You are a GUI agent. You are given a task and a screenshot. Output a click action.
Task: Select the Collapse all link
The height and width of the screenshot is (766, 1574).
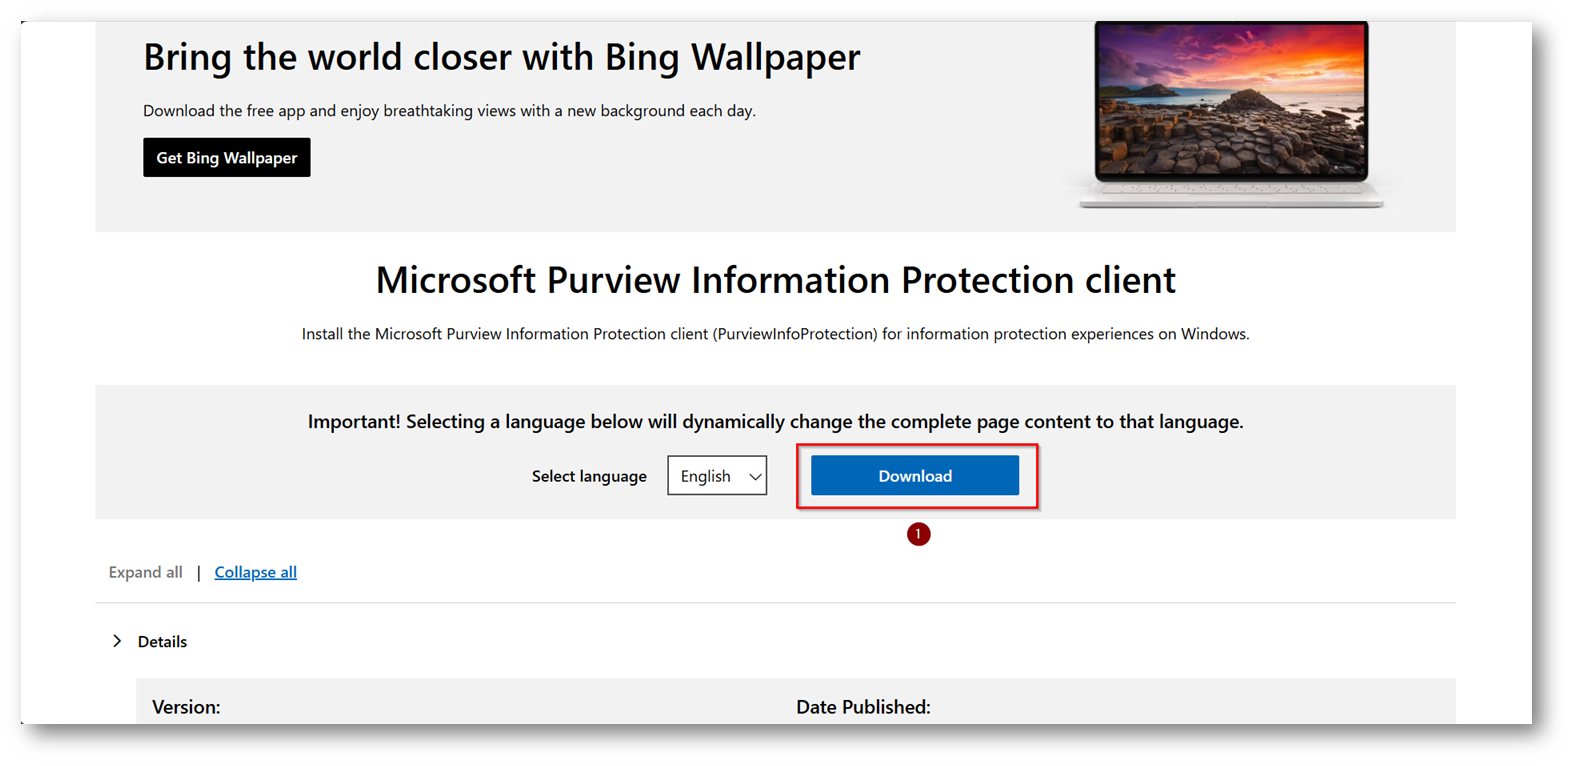click(x=255, y=572)
